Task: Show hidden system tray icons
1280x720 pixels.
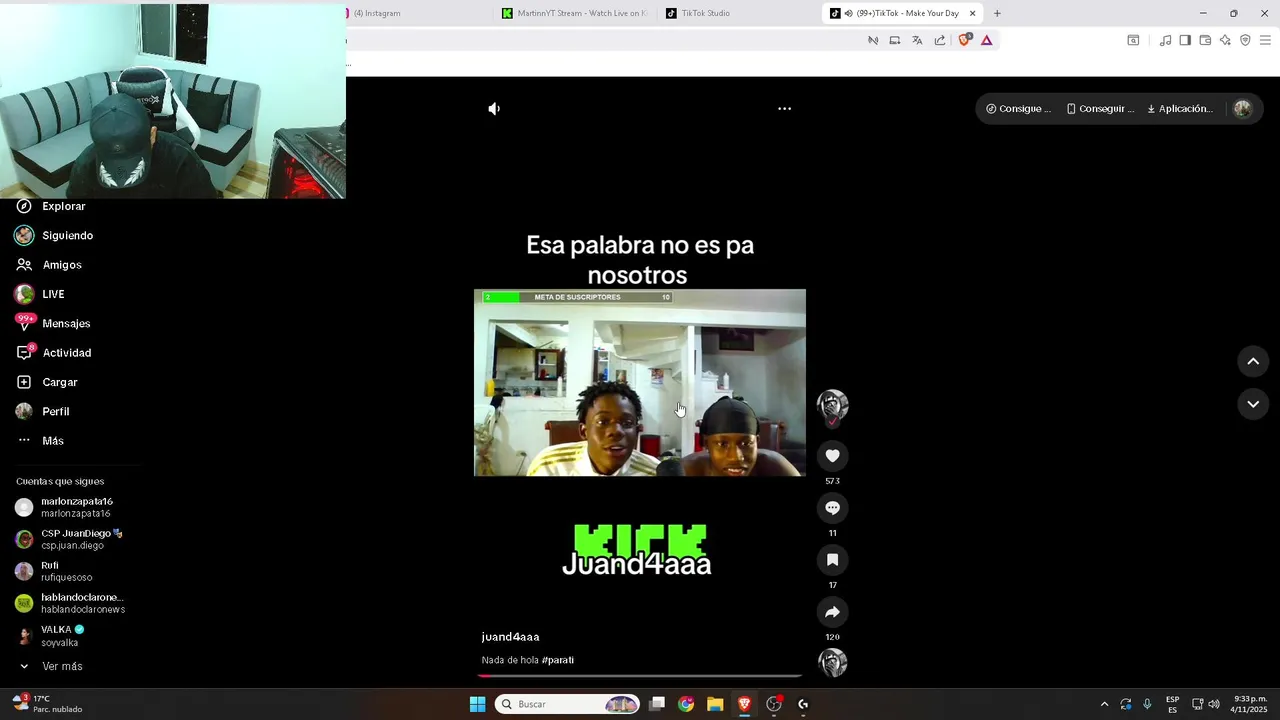Action: (1104, 704)
